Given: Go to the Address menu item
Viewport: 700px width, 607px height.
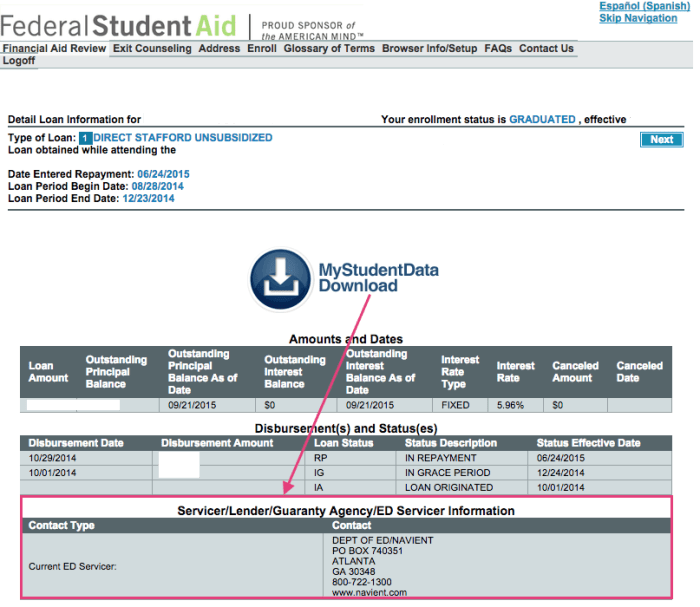Looking at the screenshot, I should 219,48.
